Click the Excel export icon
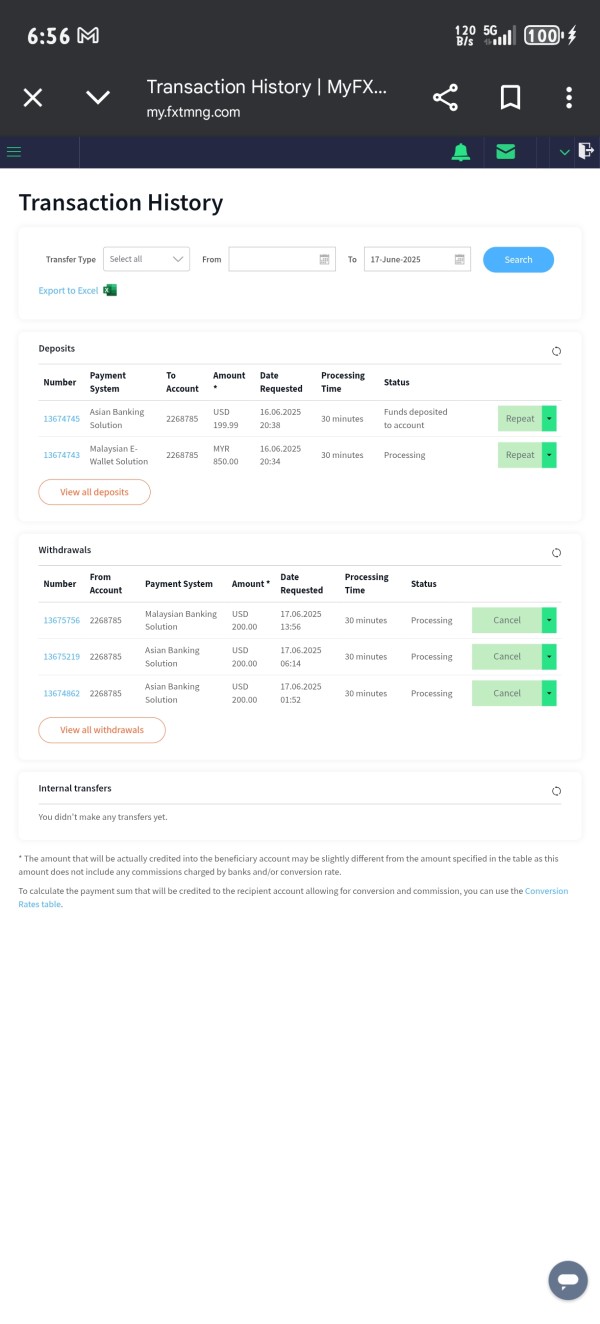 pos(110,290)
